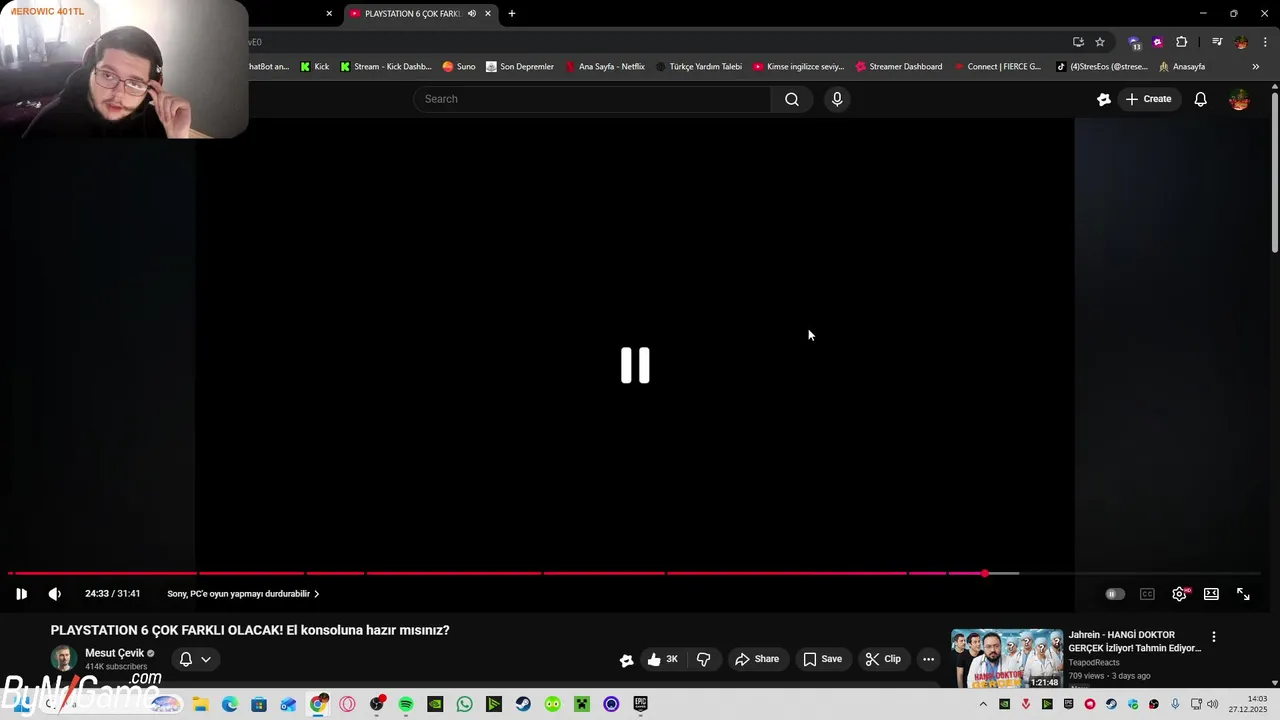Dislike the video with thumbs down
The width and height of the screenshot is (1280, 720).
pyautogui.click(x=704, y=659)
